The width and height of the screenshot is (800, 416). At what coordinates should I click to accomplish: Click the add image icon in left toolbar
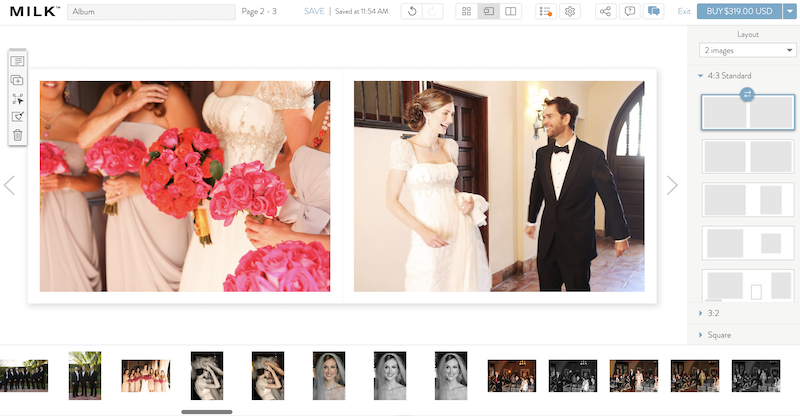(17, 80)
